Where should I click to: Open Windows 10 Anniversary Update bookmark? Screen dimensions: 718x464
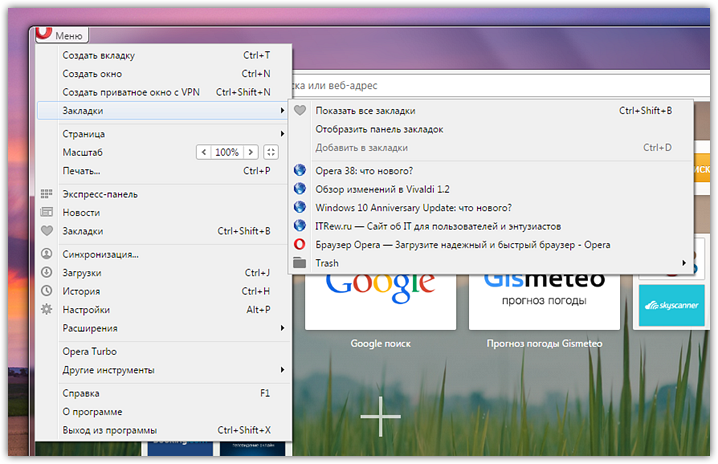(490, 207)
